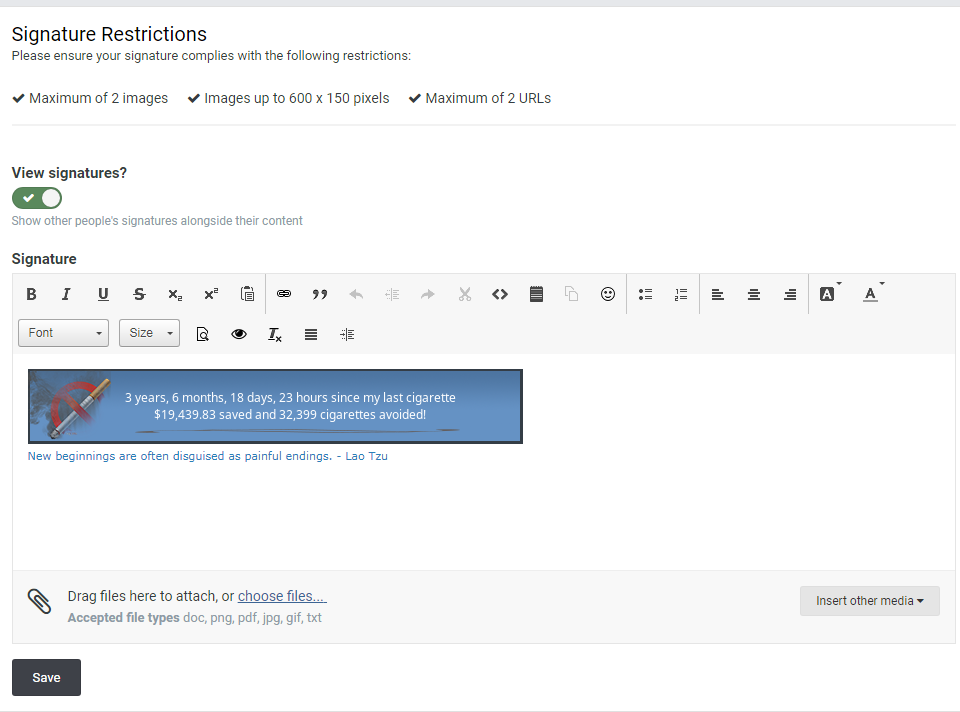Screen dimensions: 960x712
Task: Open the Size dropdown
Action: [149, 333]
